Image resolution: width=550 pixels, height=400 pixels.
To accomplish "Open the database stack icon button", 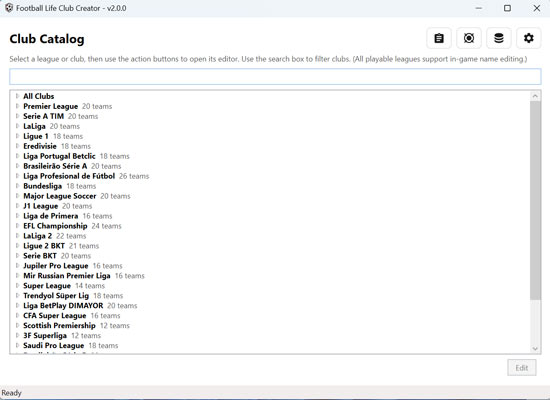I will [498, 38].
